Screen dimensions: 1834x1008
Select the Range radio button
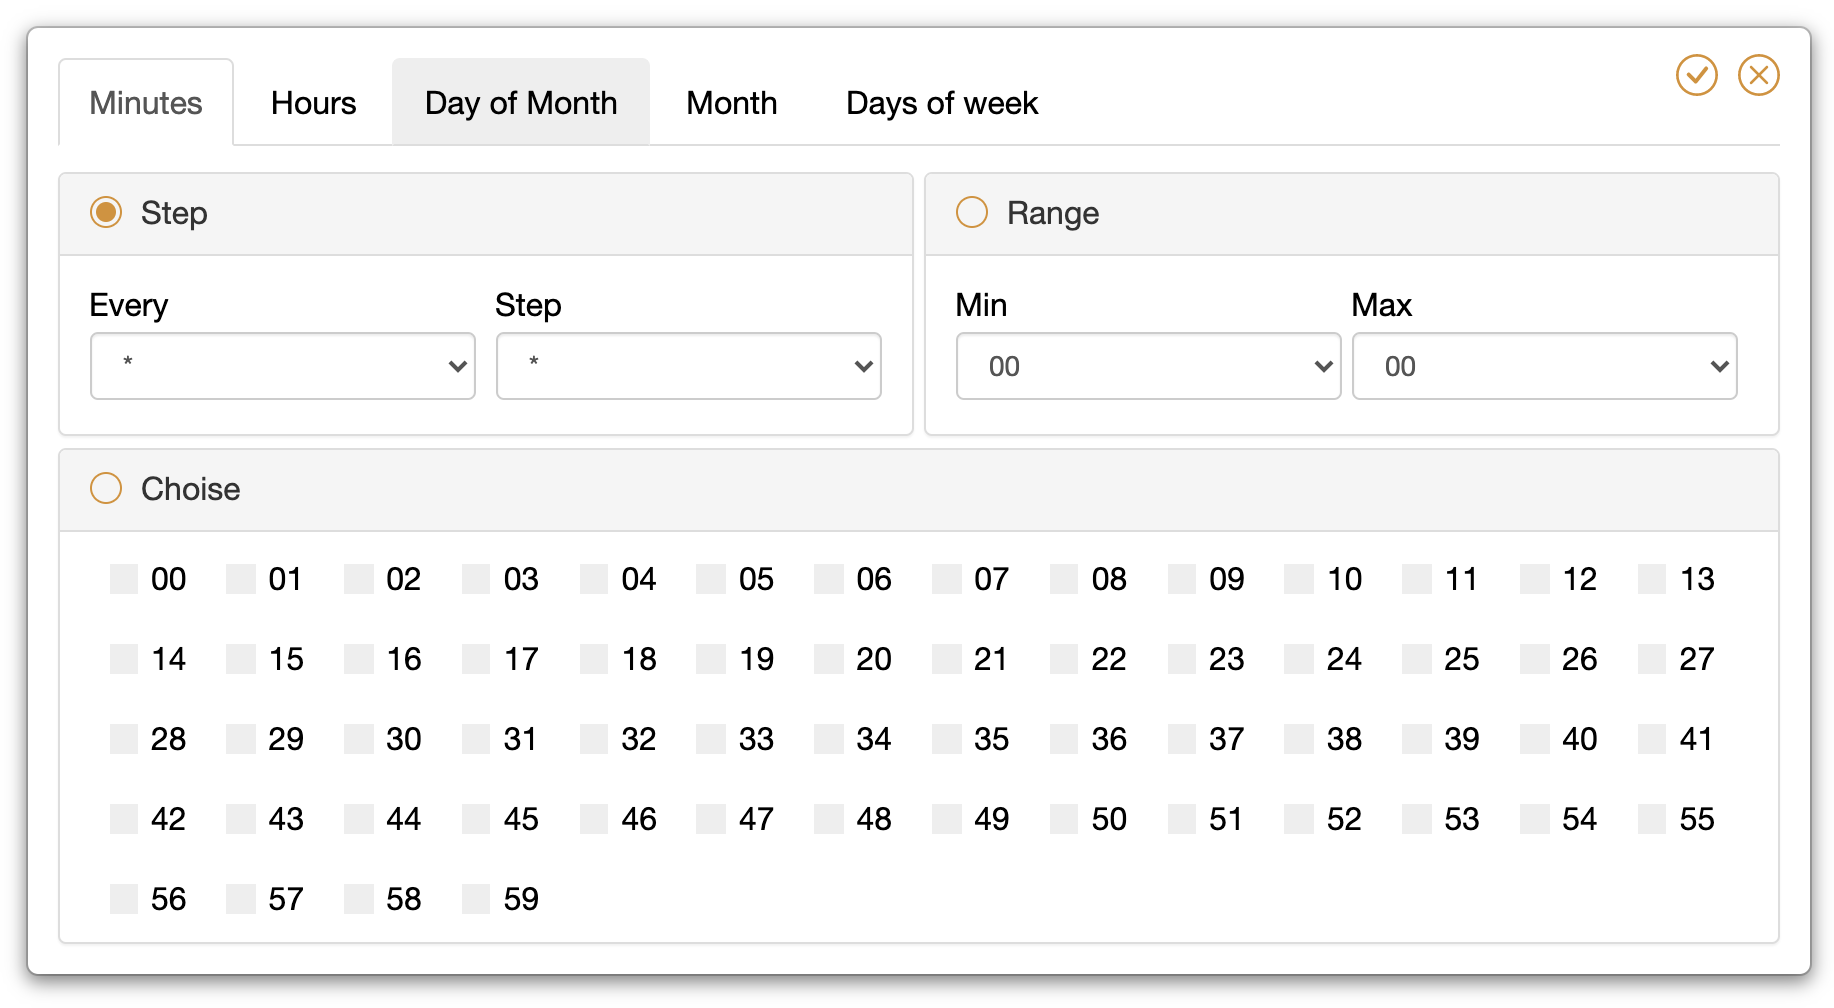(972, 212)
